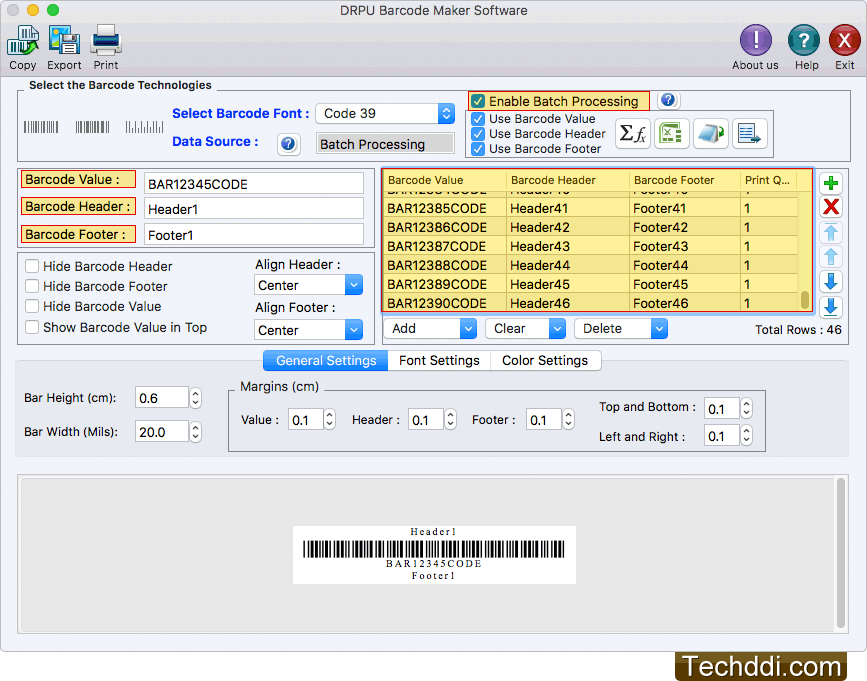
Task: Uncheck Use Barcode Header
Action: point(478,134)
